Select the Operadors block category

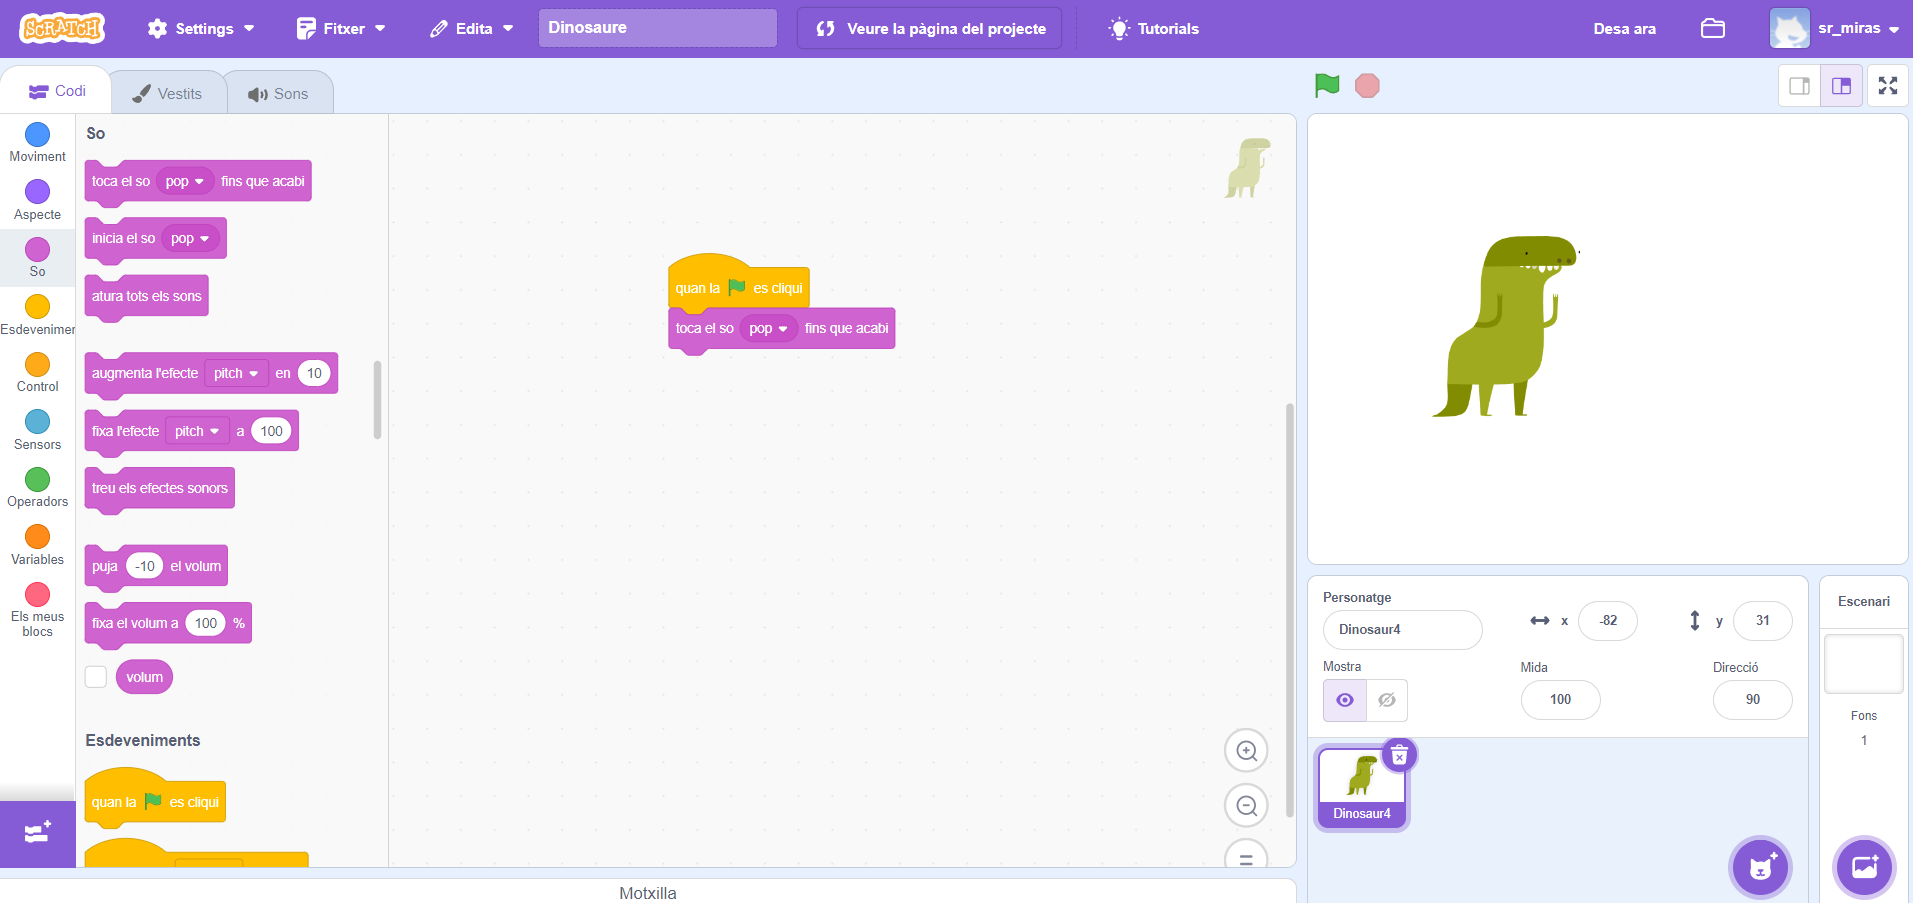click(37, 487)
